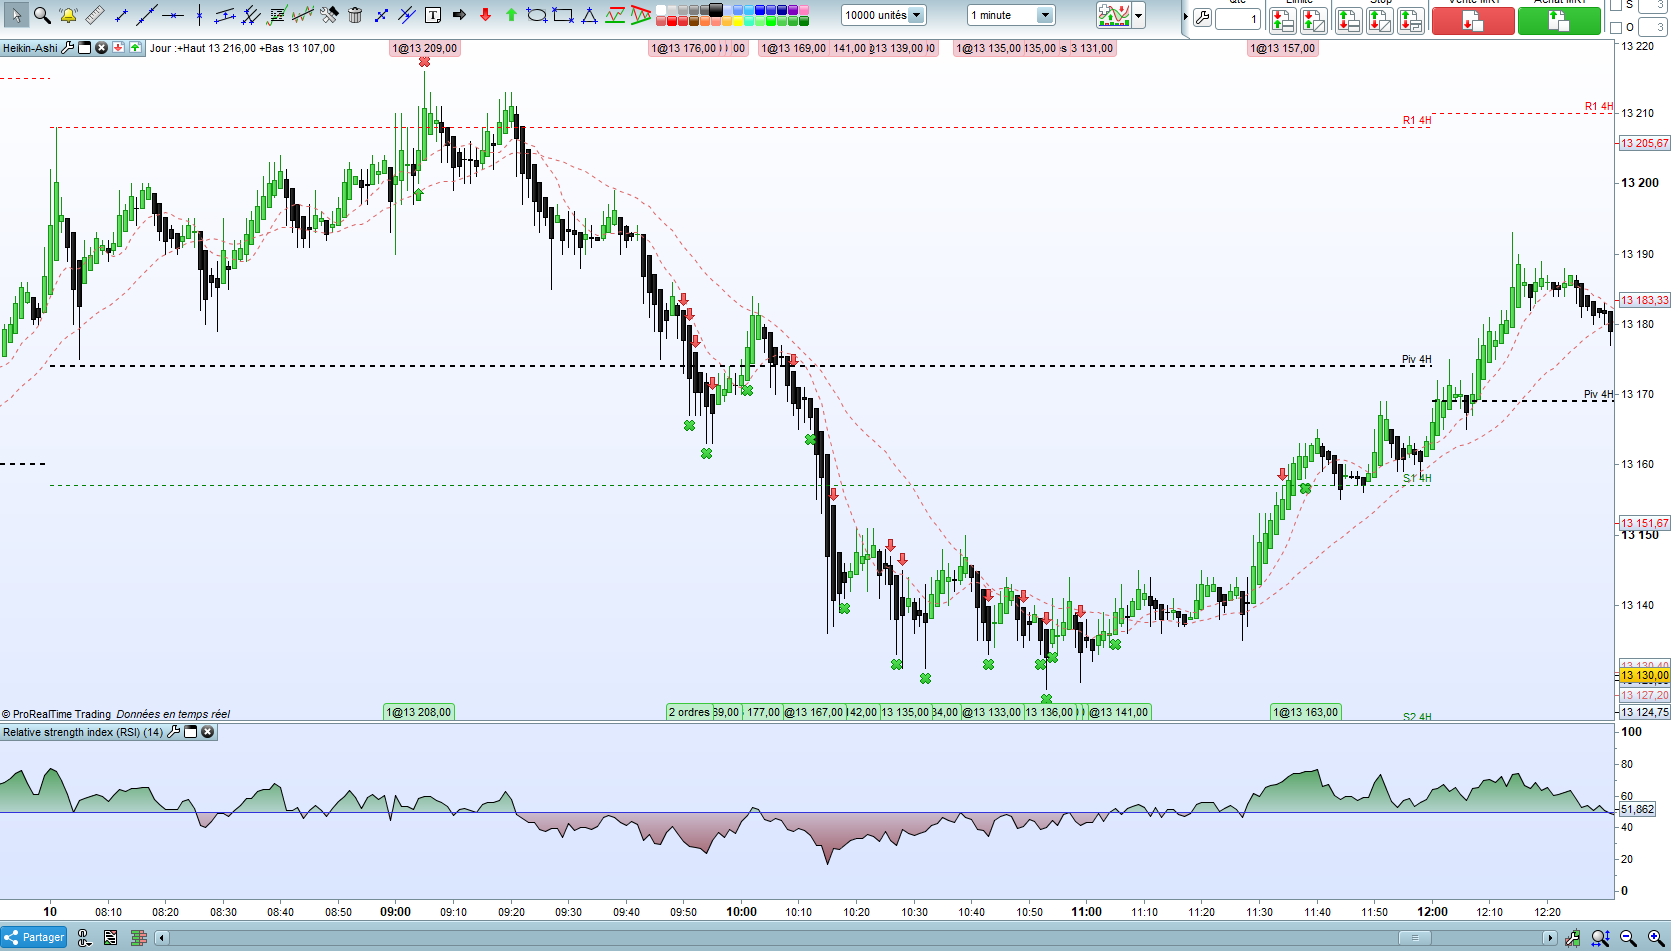This screenshot has height=951, width=1671.
Task: Click the Heikin-Ashi panel title
Action: pyautogui.click(x=30, y=48)
